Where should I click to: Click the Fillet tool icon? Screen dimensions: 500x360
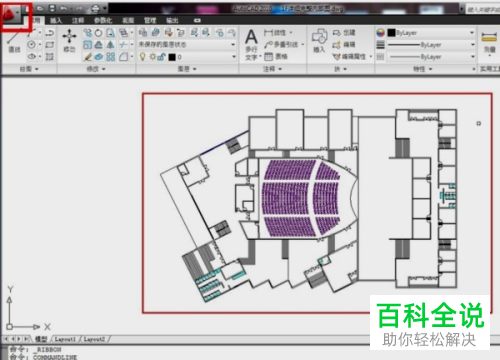click(123, 57)
